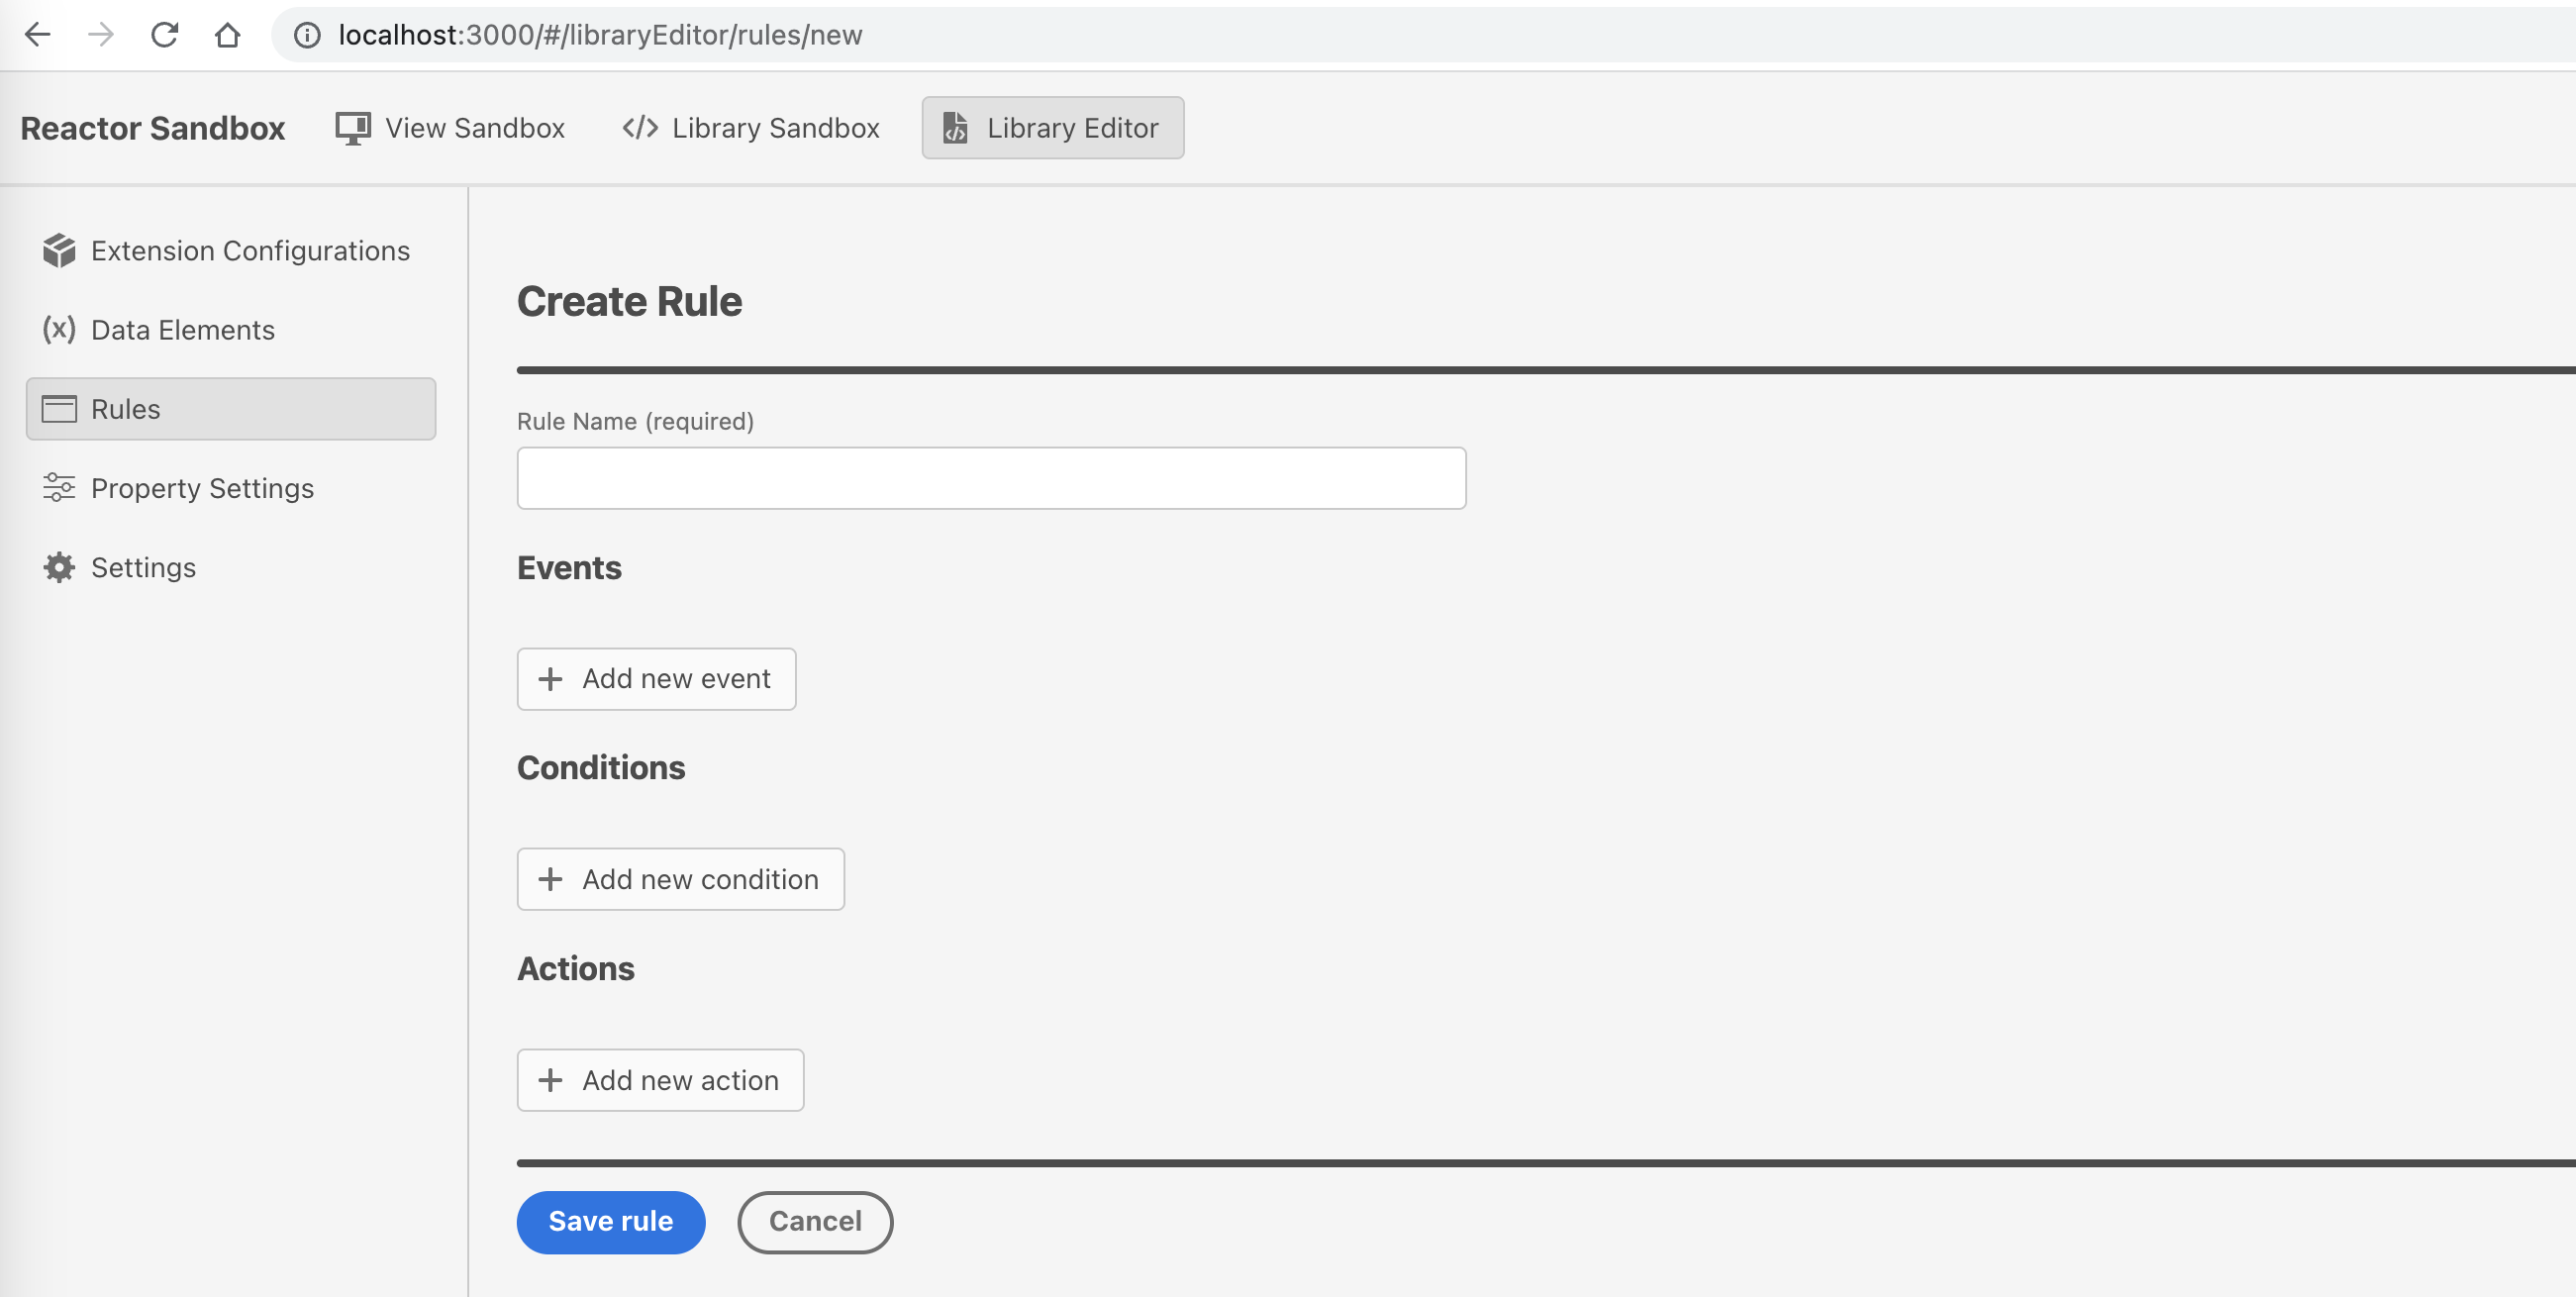
Task: Click the plus icon on Add new event
Action: 550,679
